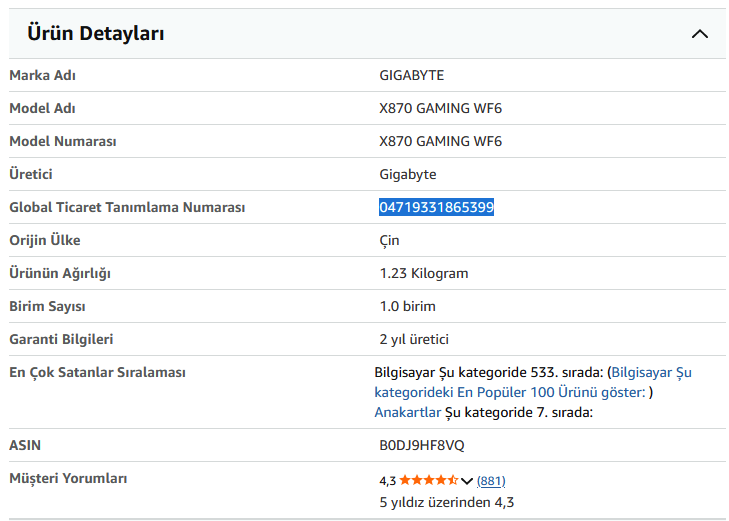The height and width of the screenshot is (521, 729).
Task: Click the brand value GIGABYTE
Action: coord(411,75)
